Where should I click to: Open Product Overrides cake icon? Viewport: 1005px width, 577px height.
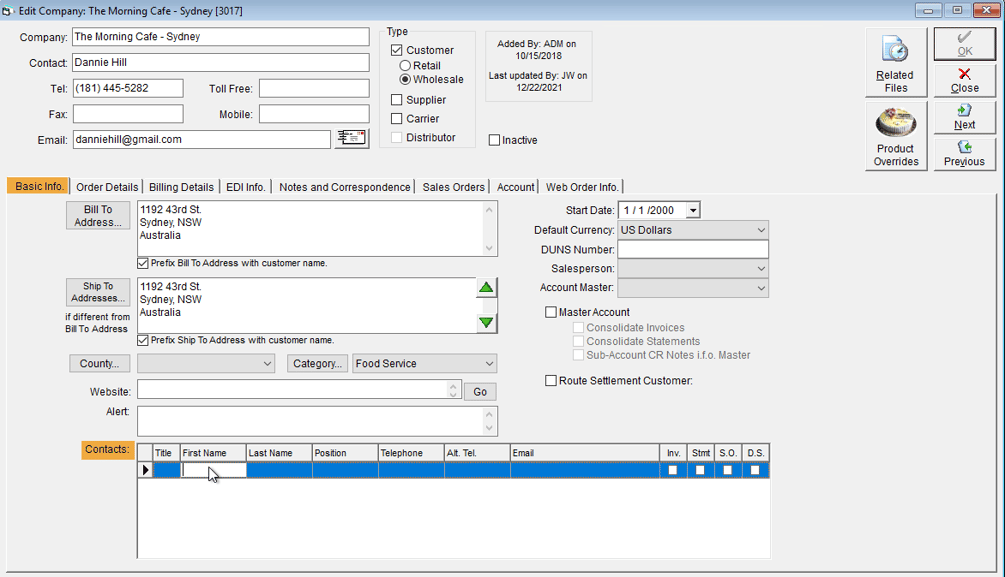point(895,136)
